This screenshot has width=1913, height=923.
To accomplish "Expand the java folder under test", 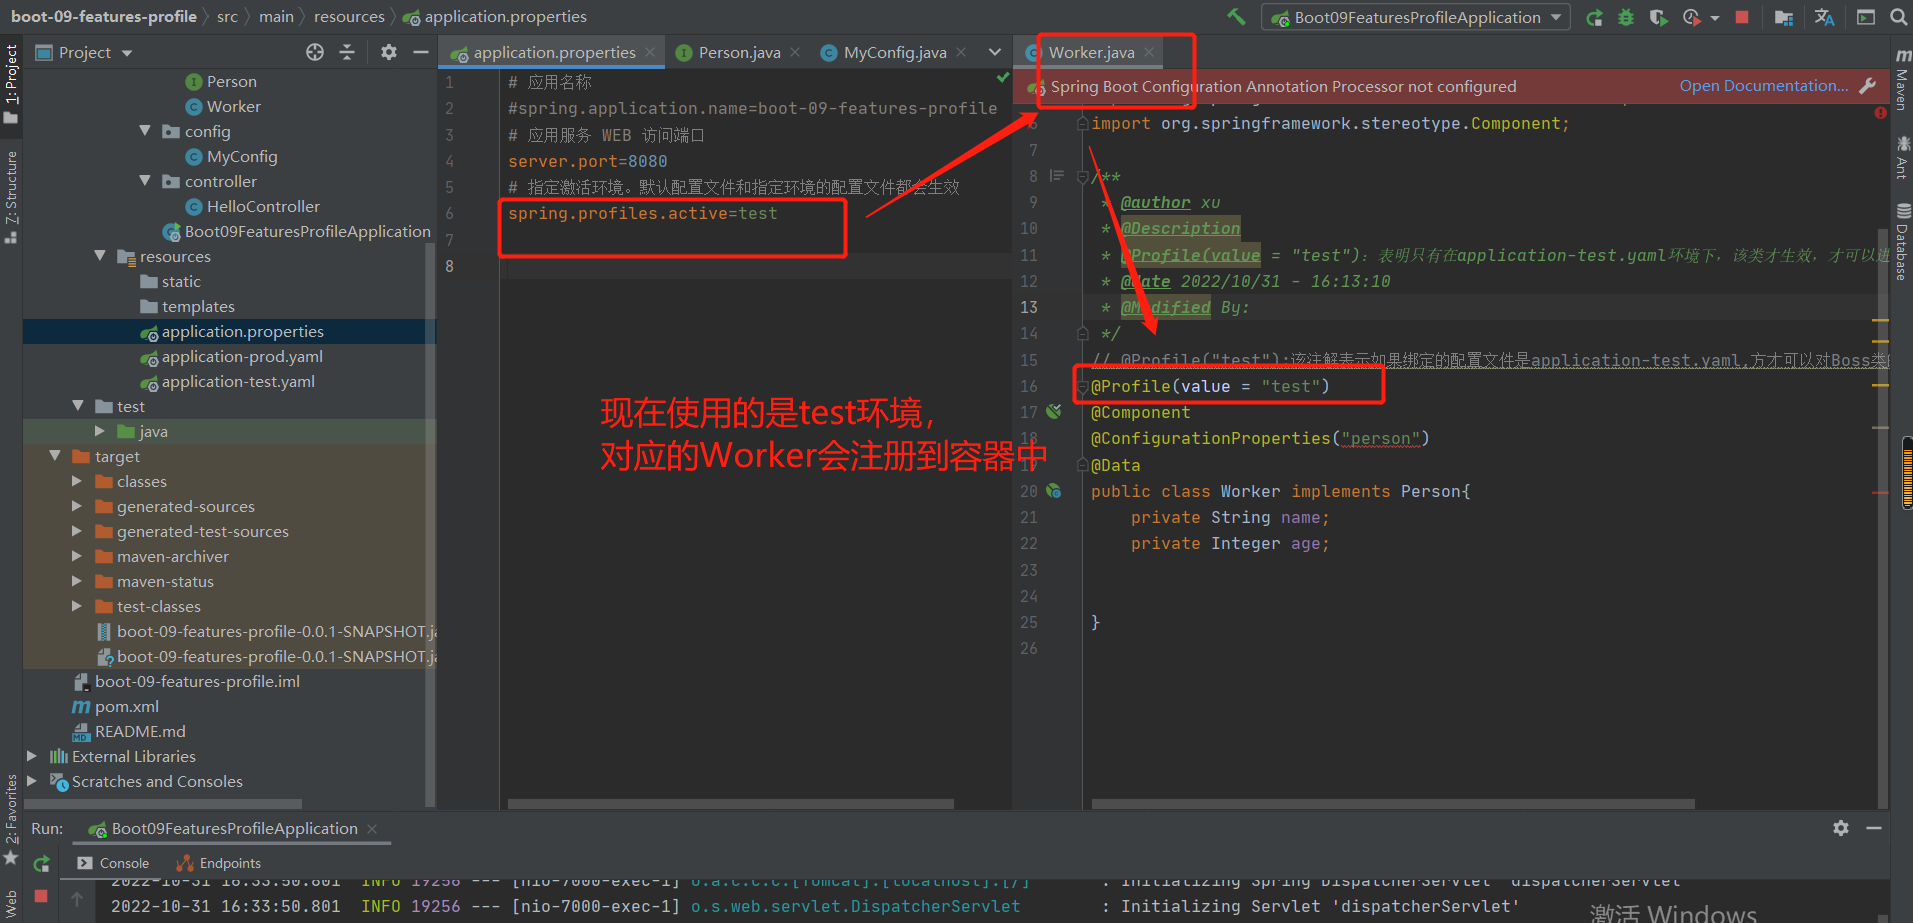I will (99, 431).
